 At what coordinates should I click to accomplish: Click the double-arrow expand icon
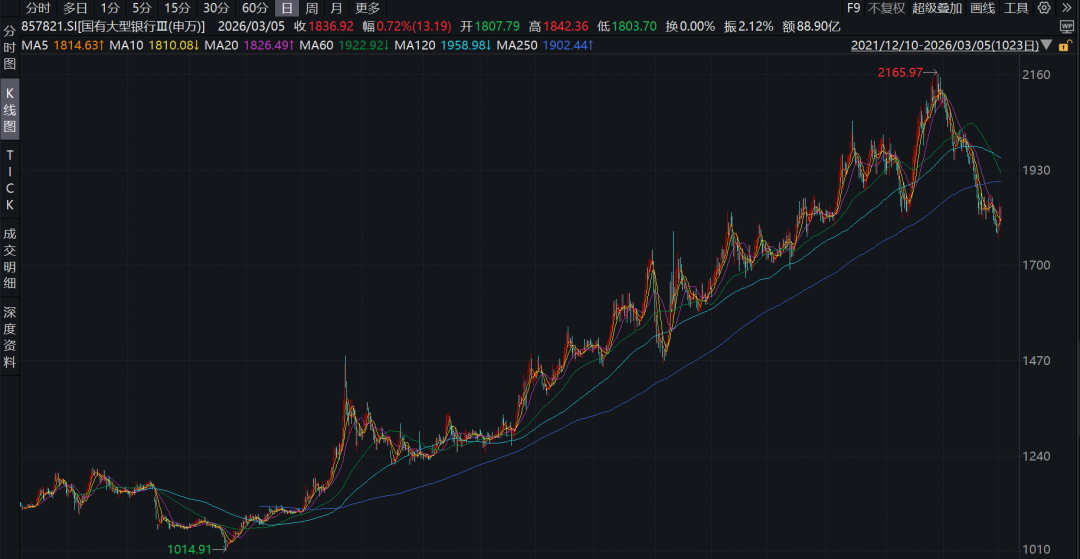click(1066, 8)
